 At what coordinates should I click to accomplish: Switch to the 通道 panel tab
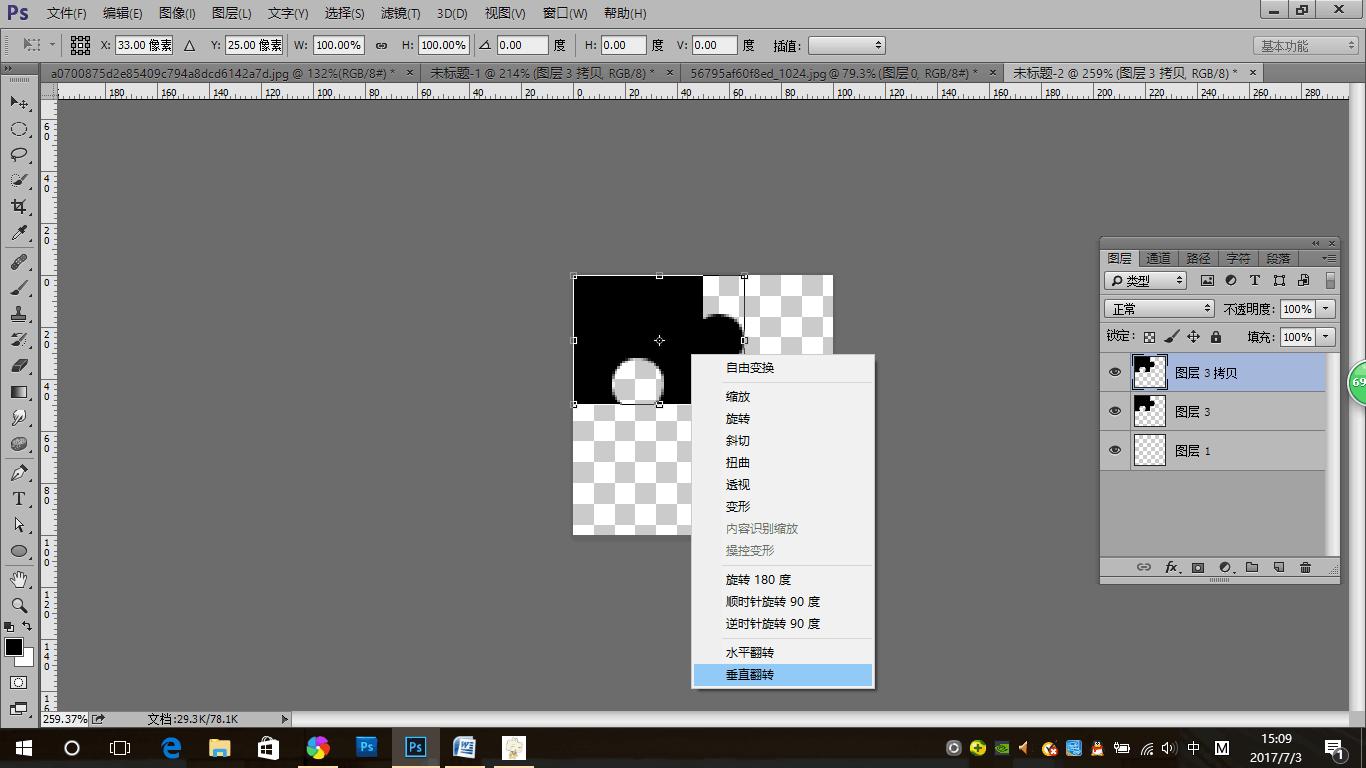(1158, 258)
